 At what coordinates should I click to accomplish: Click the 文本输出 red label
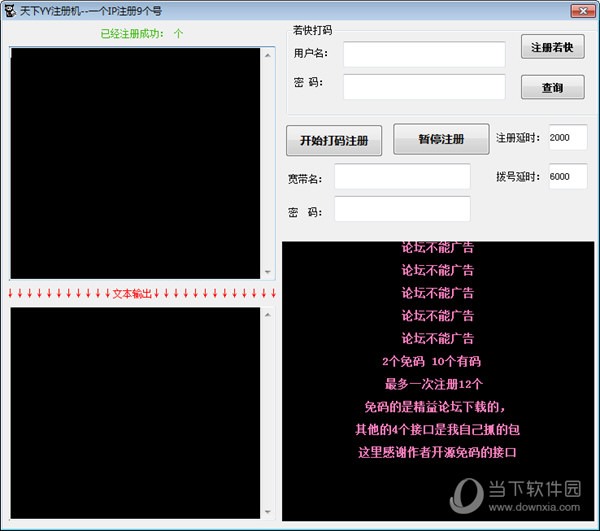pos(132,294)
